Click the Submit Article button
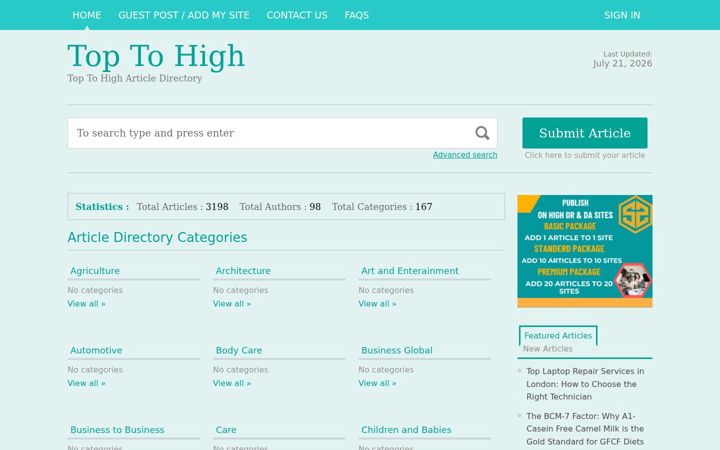The width and height of the screenshot is (720, 450). (x=585, y=133)
